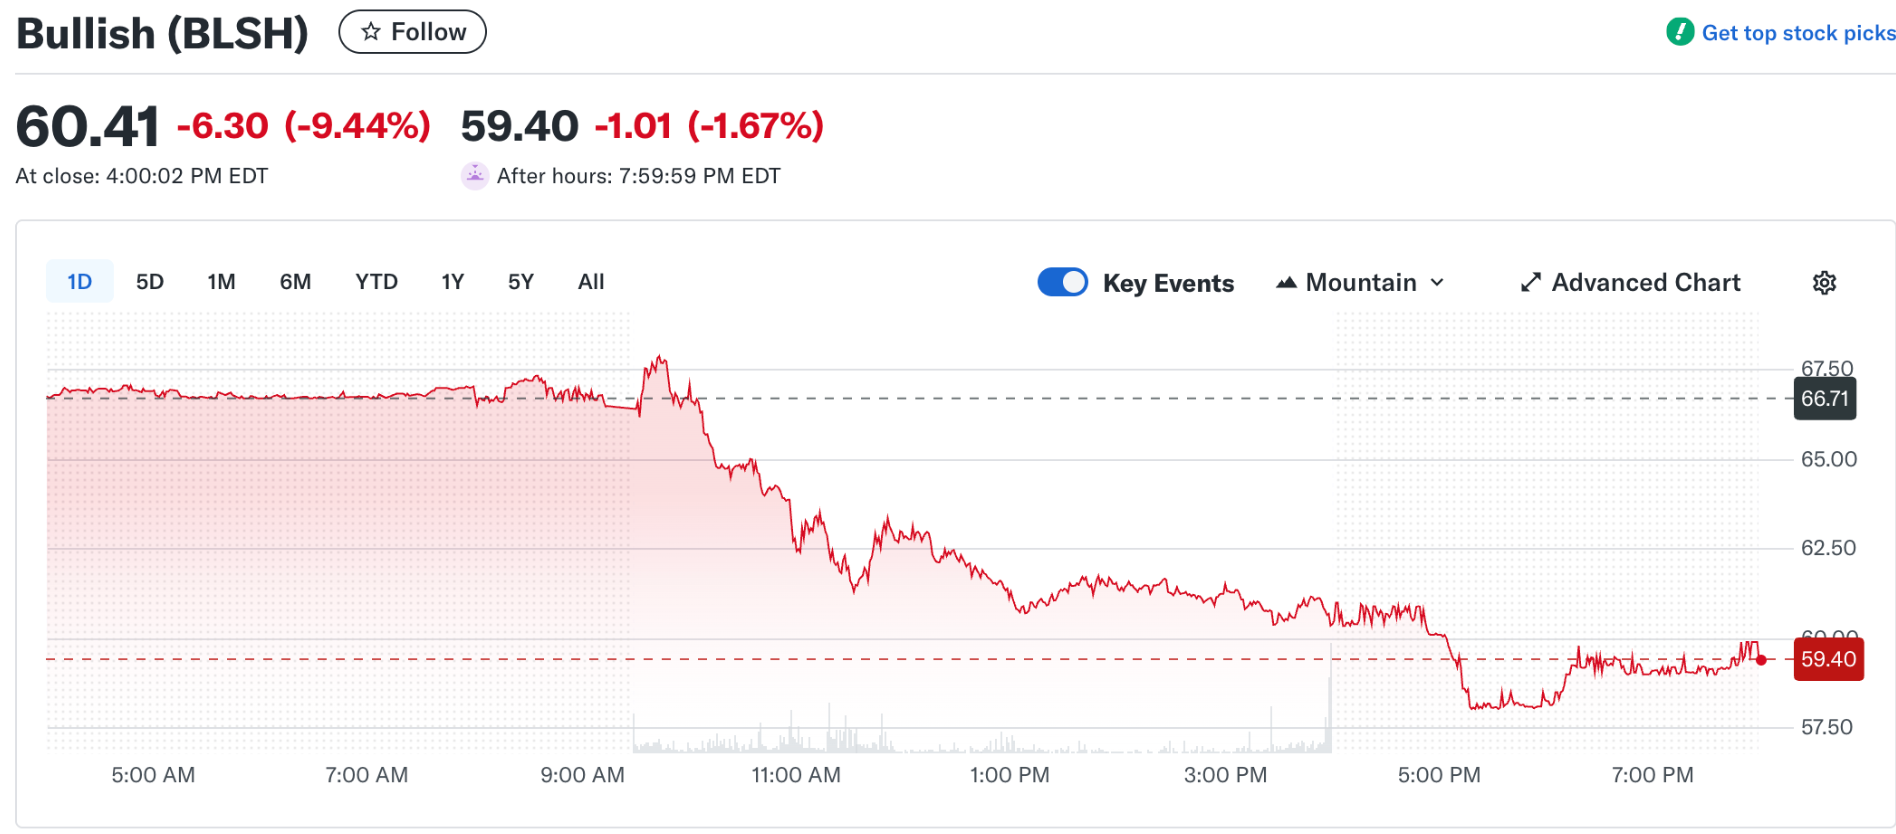Expand the Mountain chart style dropdown chevron
Image resolution: width=1896 pixels, height=834 pixels.
(1437, 283)
